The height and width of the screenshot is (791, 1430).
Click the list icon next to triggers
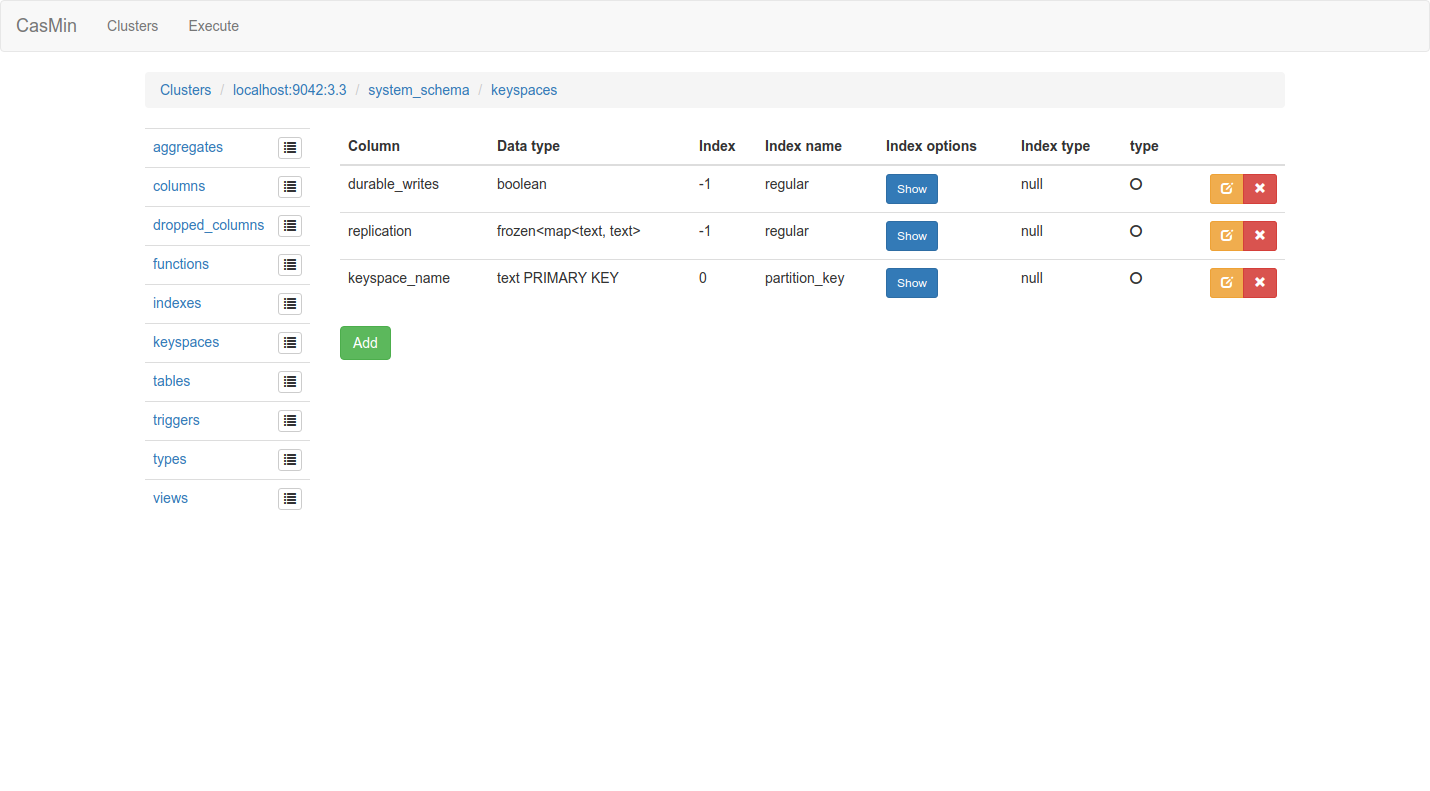coord(290,421)
